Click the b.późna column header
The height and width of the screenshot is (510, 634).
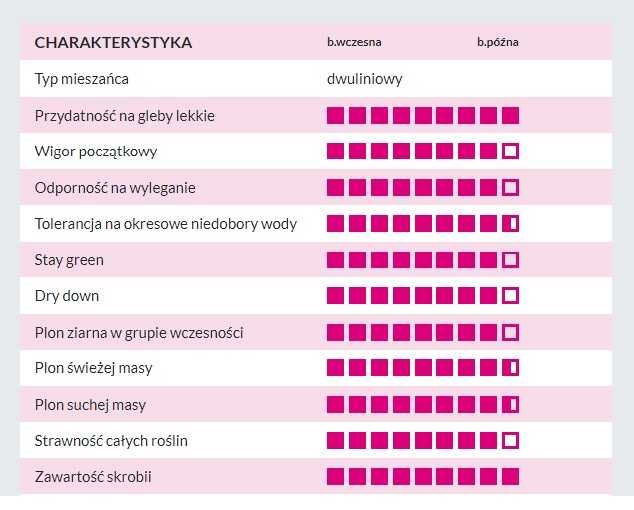pyautogui.click(x=497, y=42)
